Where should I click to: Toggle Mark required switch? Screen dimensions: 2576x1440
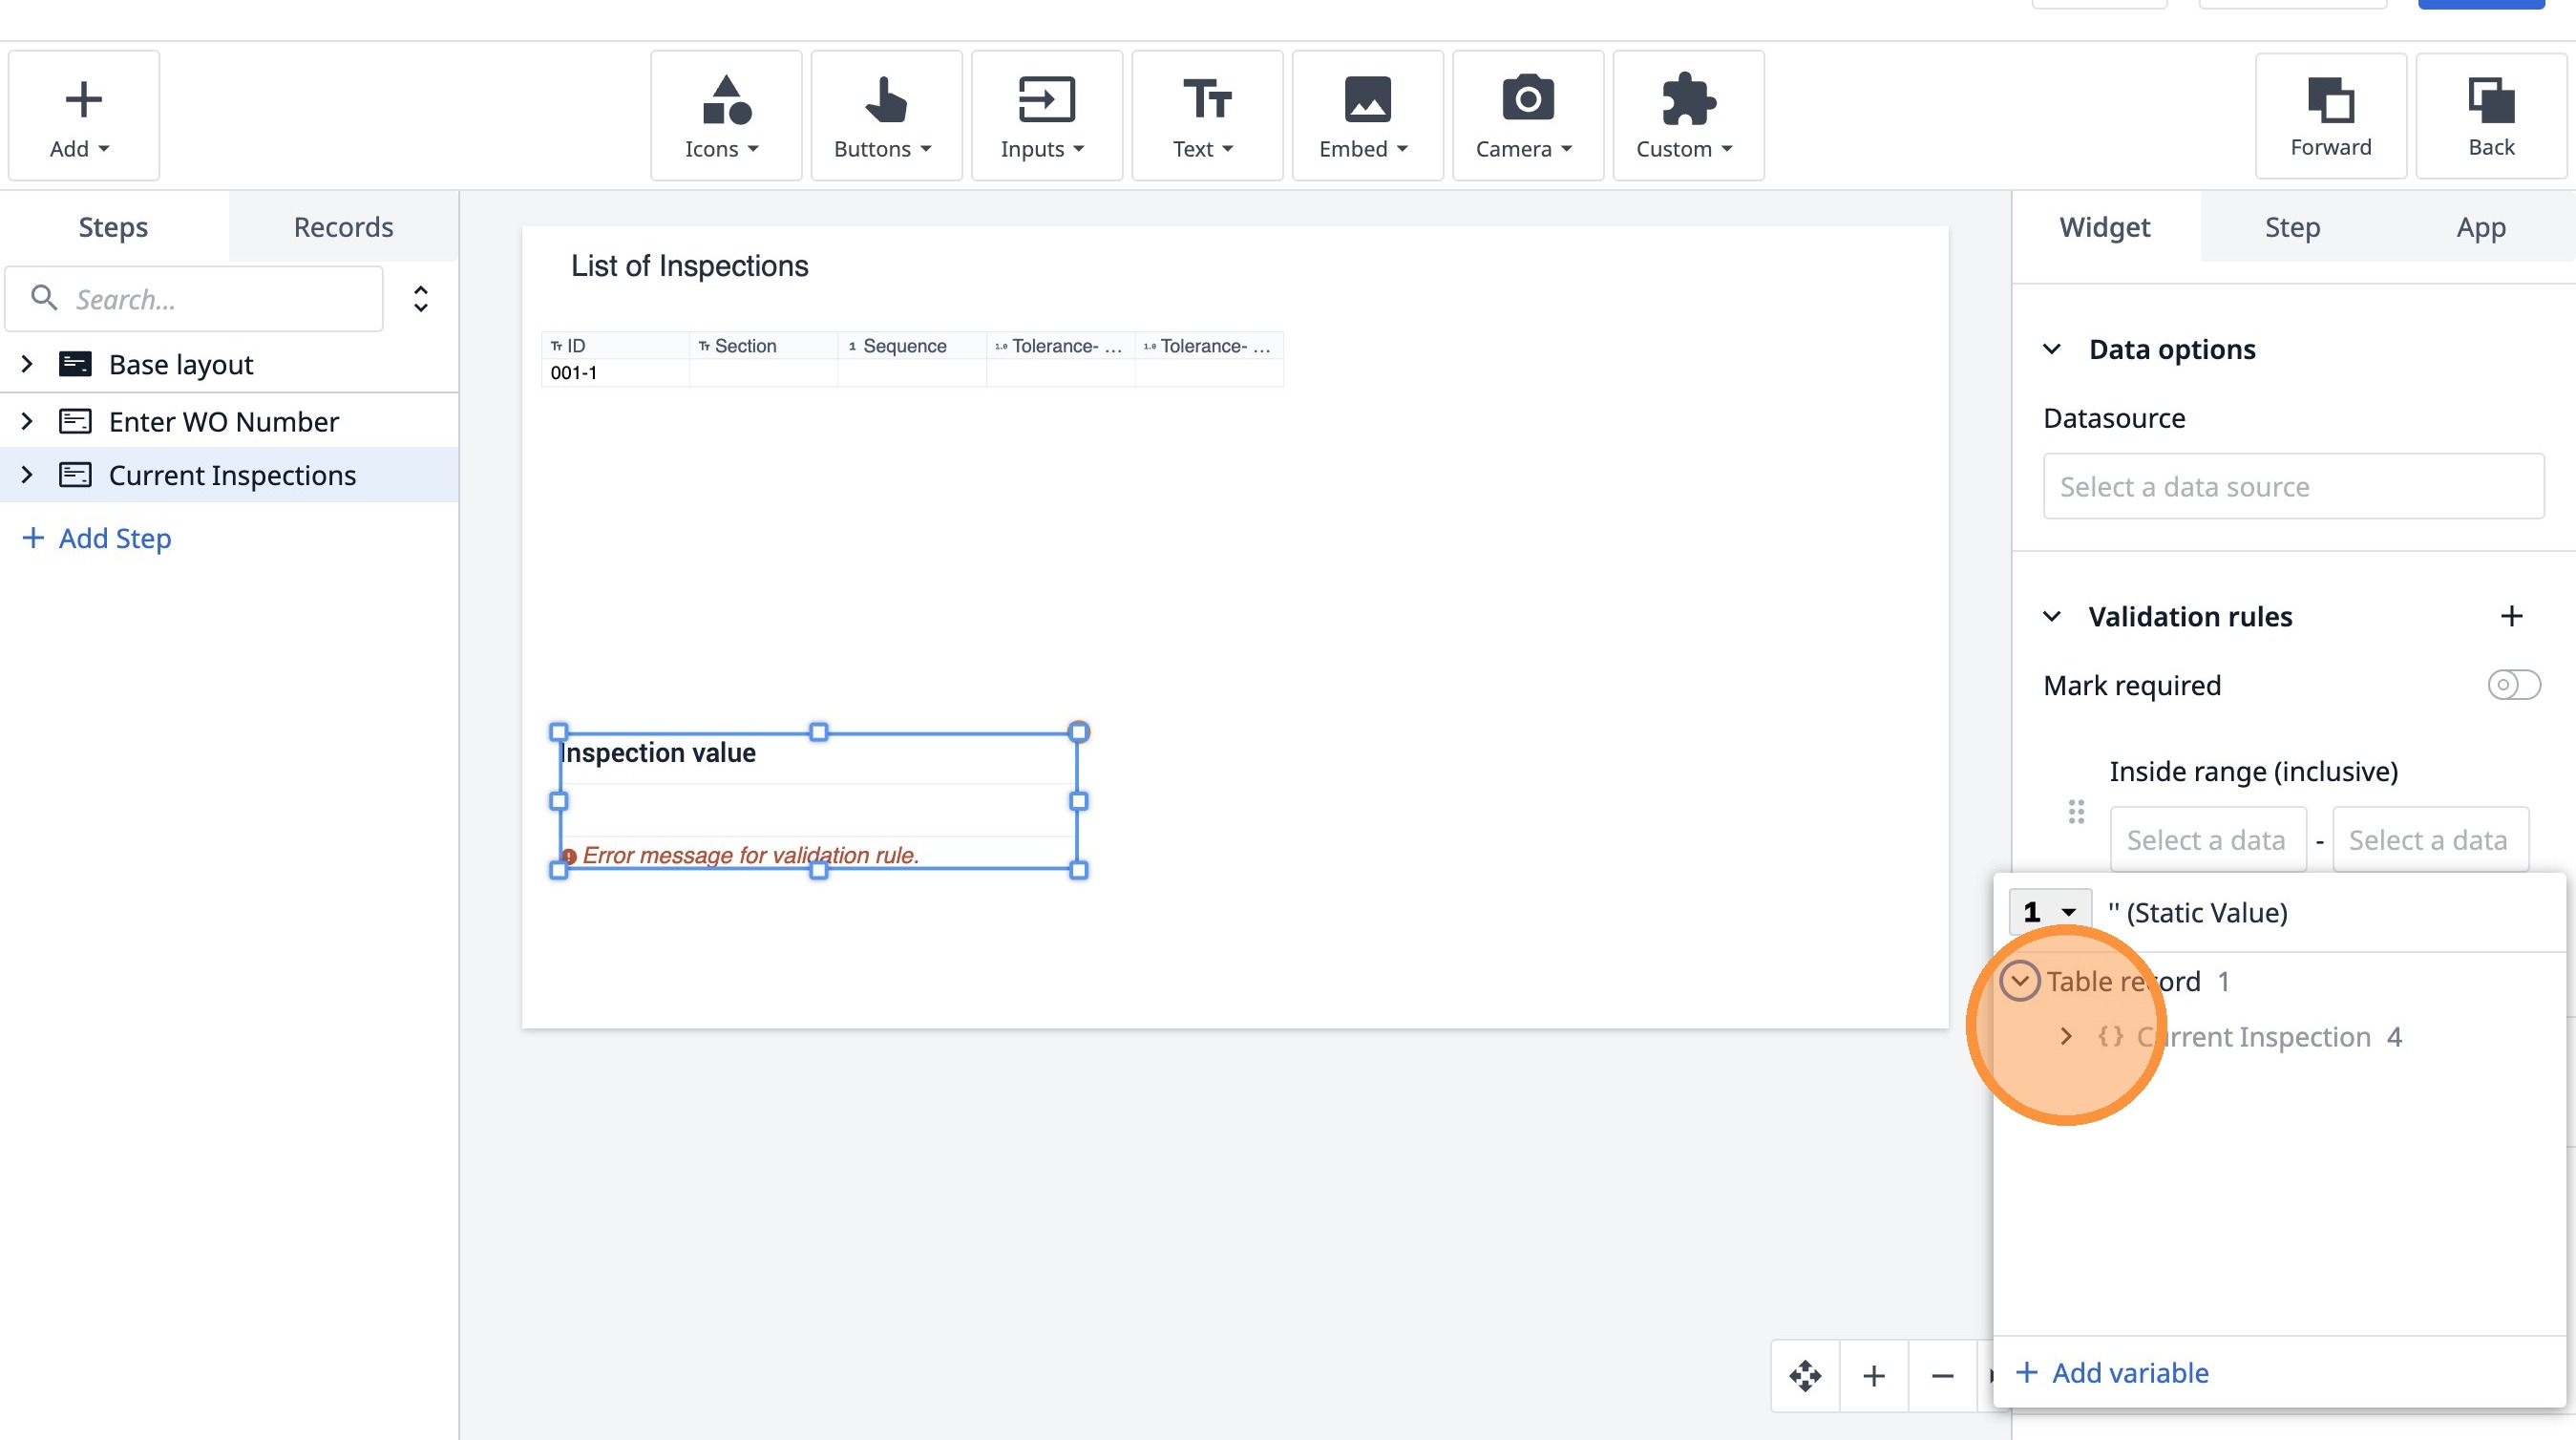pos(2513,685)
